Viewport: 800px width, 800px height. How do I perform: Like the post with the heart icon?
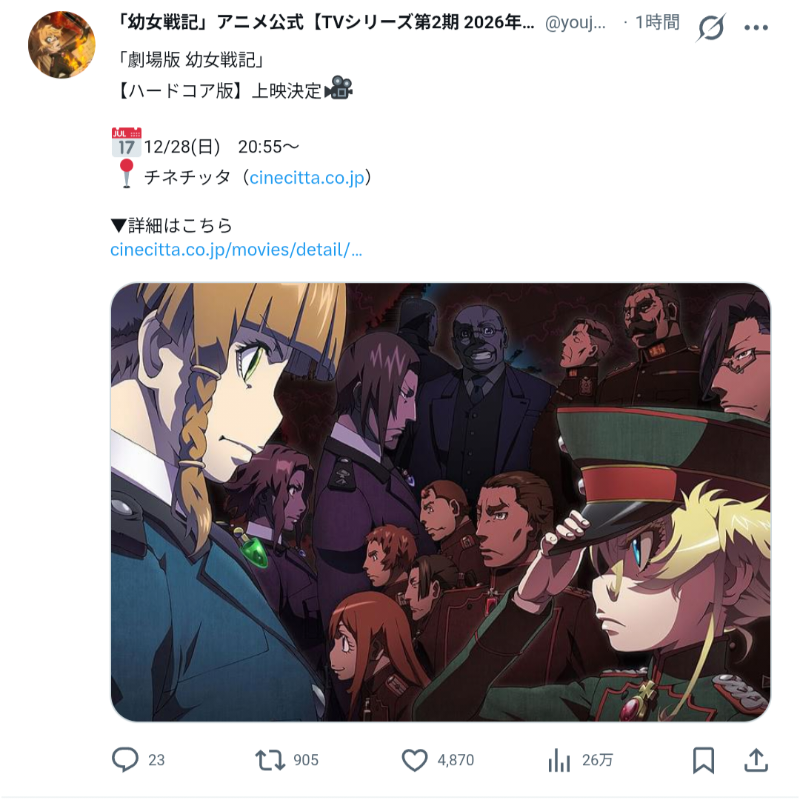coord(414,760)
